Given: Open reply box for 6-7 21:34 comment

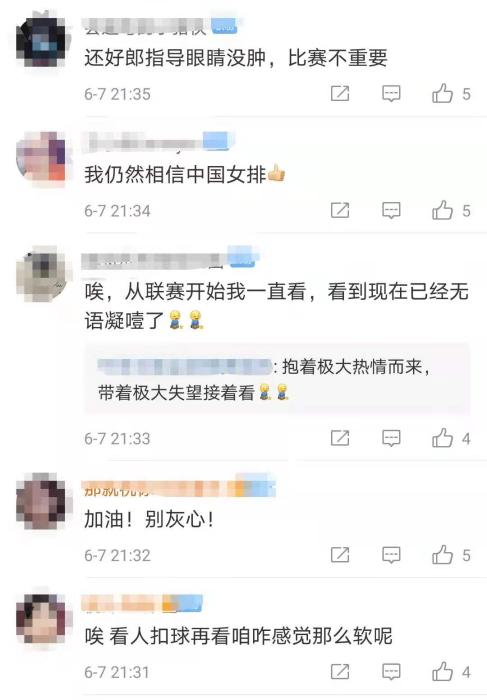Looking at the screenshot, I should click(x=391, y=210).
